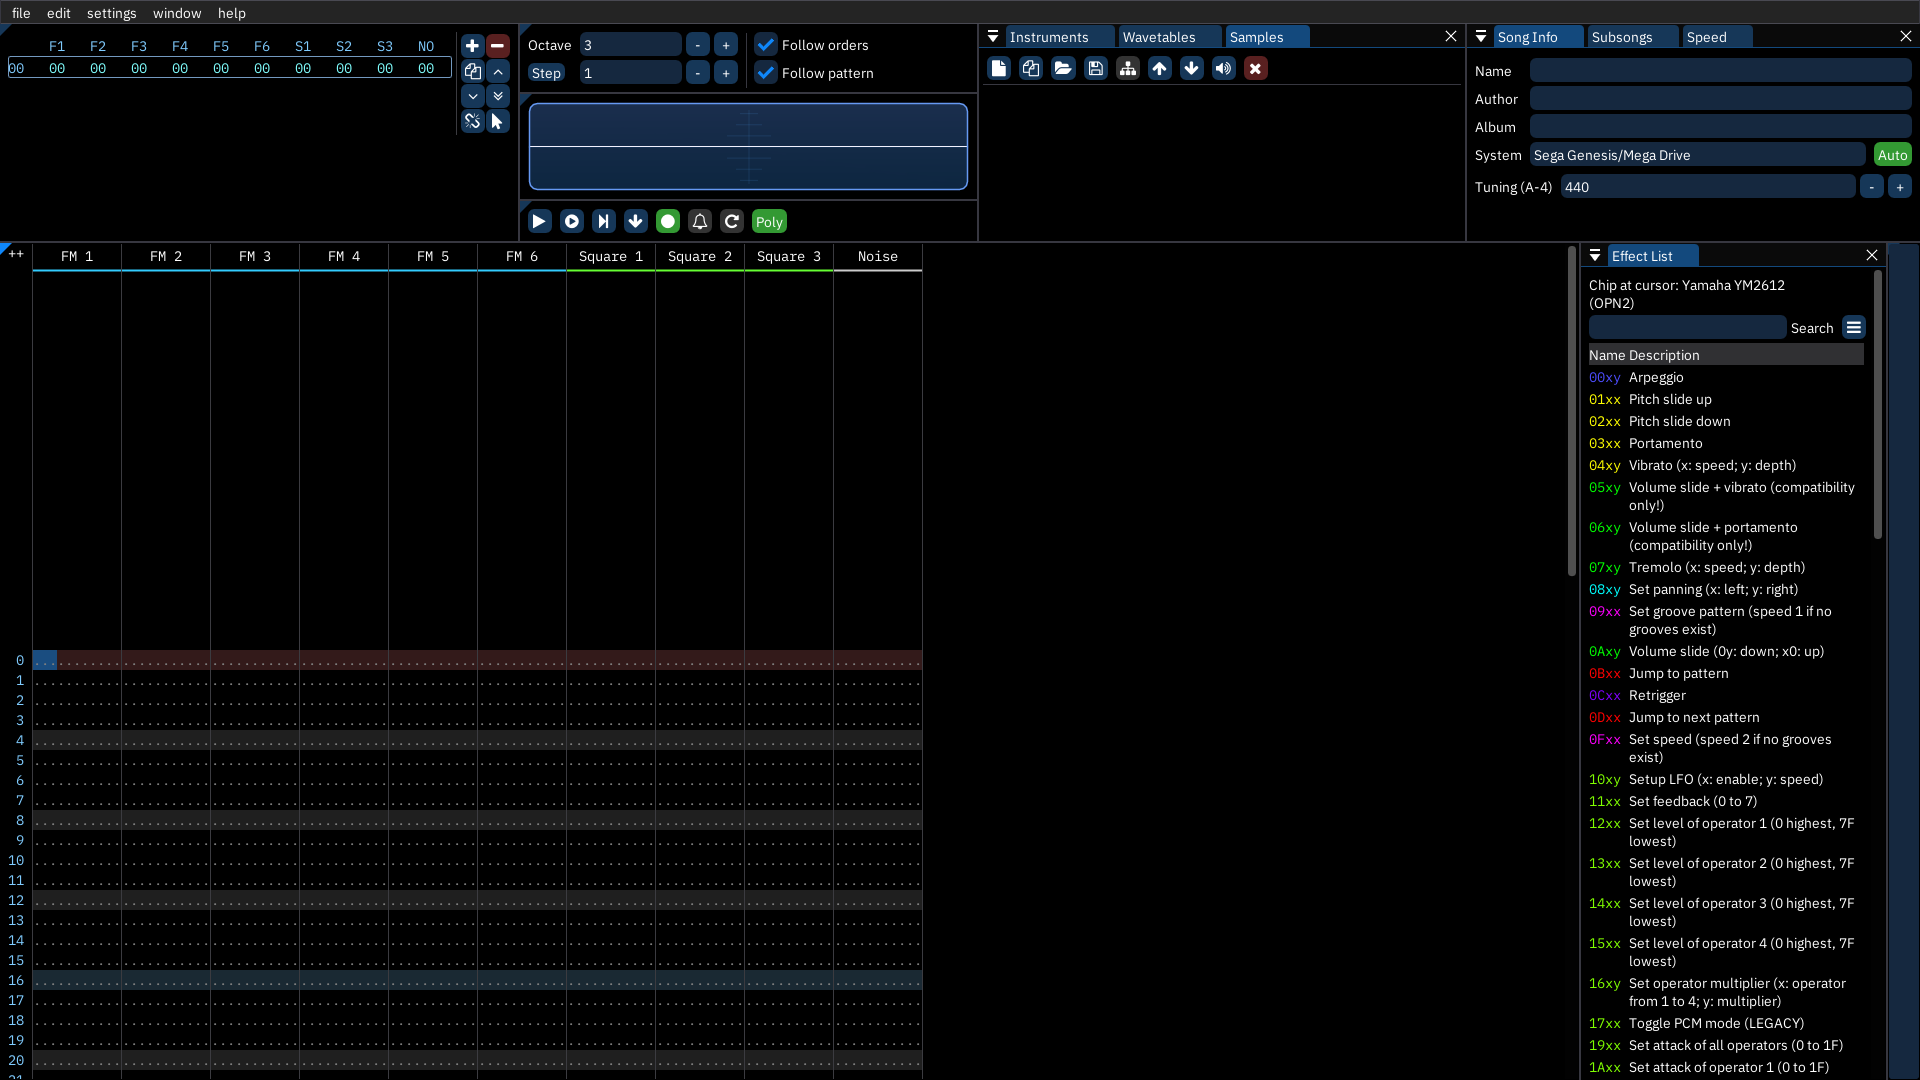Click the Subsongs tab in Song panel
Screen dimensions: 1920x1080
click(1621, 36)
